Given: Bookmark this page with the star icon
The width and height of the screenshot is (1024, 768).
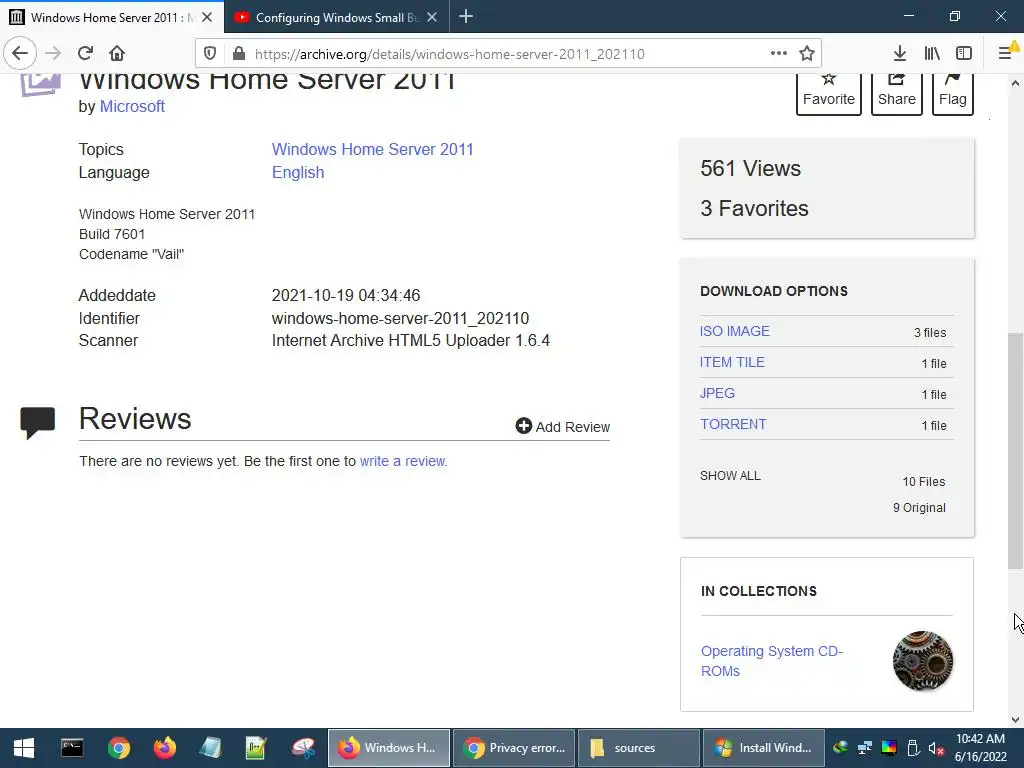Looking at the screenshot, I should coord(807,54).
